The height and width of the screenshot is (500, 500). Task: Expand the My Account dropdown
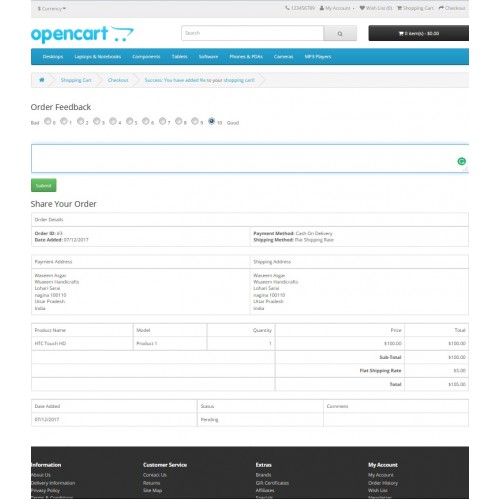pos(337,8)
